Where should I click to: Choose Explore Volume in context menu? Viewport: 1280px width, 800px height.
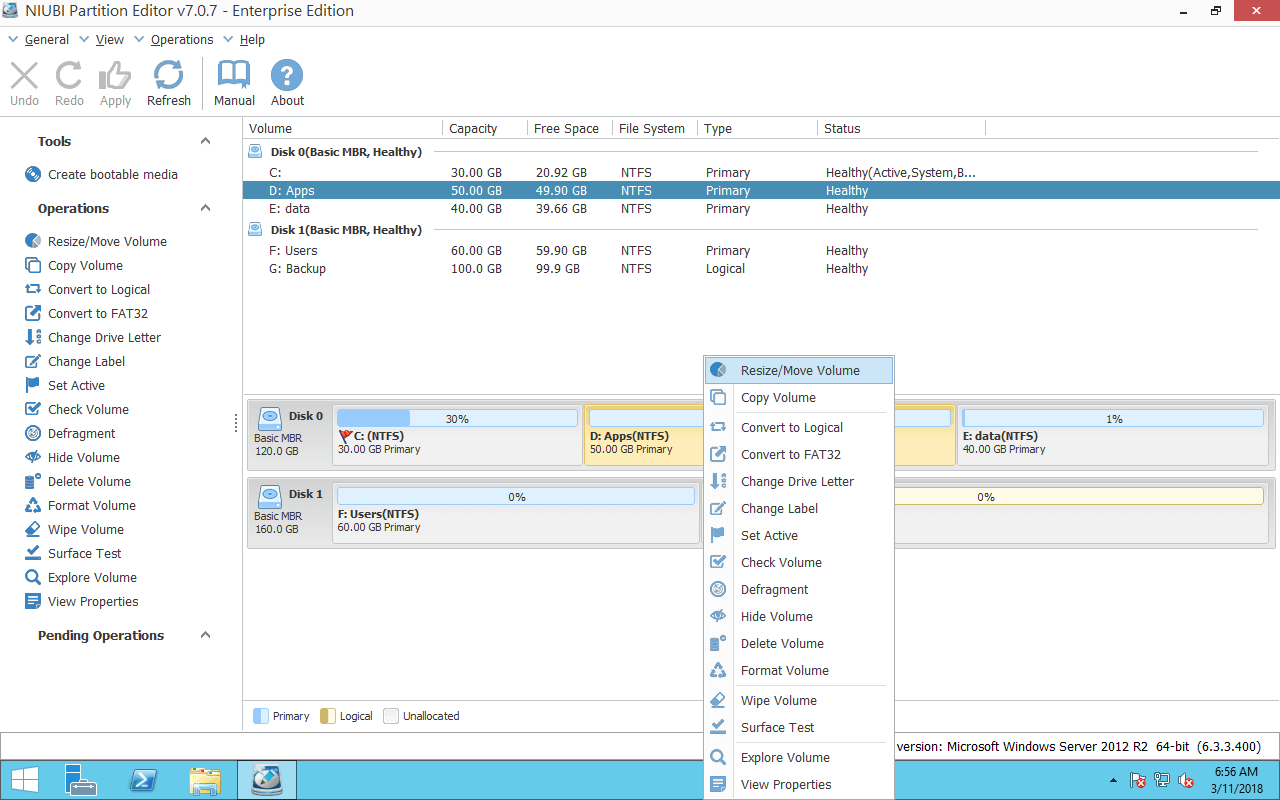click(x=799, y=757)
